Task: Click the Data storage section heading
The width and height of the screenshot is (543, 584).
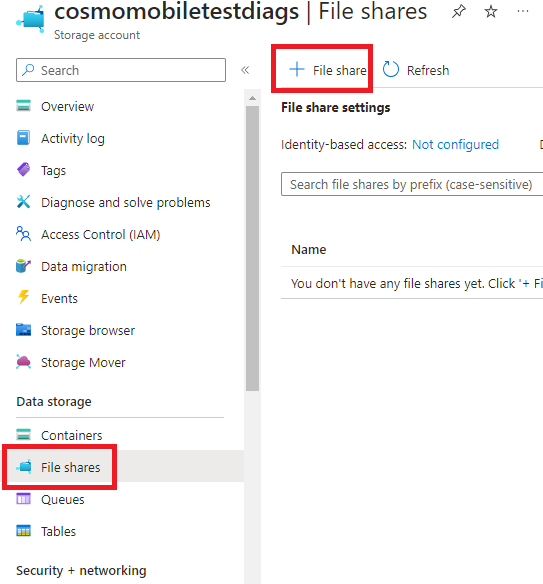Action: pyautogui.click(x=54, y=402)
